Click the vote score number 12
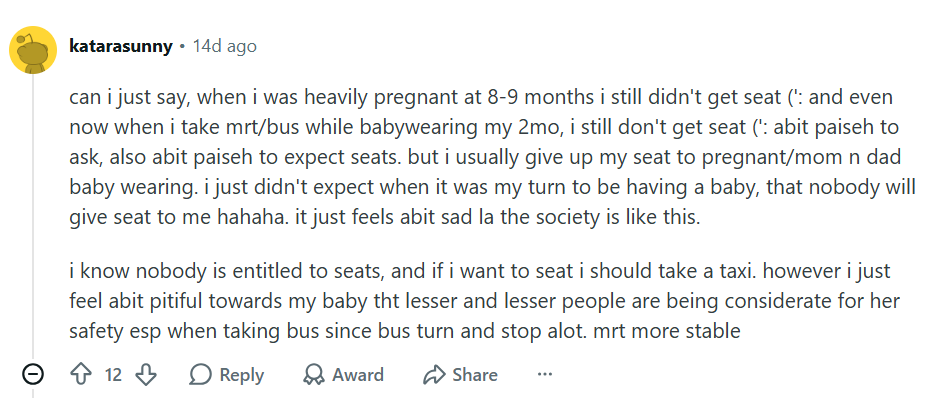 [x=113, y=375]
